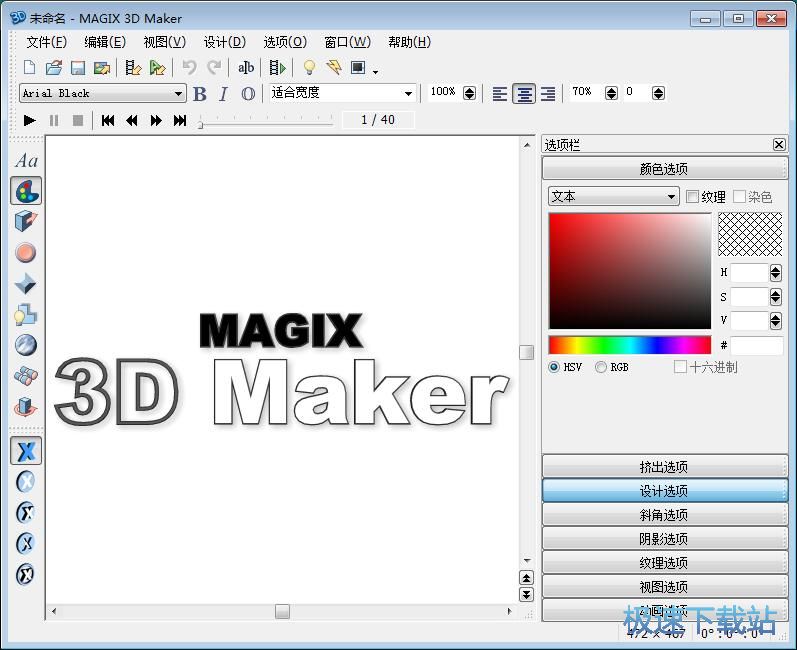797x650 pixels.
Task: Adjust the V value stepper
Action: click(775, 321)
